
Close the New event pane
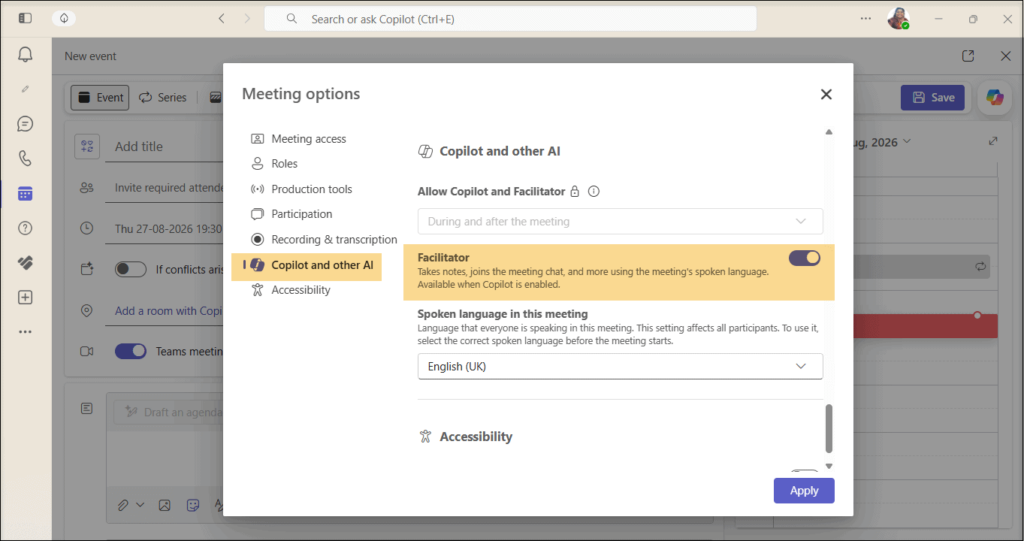click(1006, 56)
